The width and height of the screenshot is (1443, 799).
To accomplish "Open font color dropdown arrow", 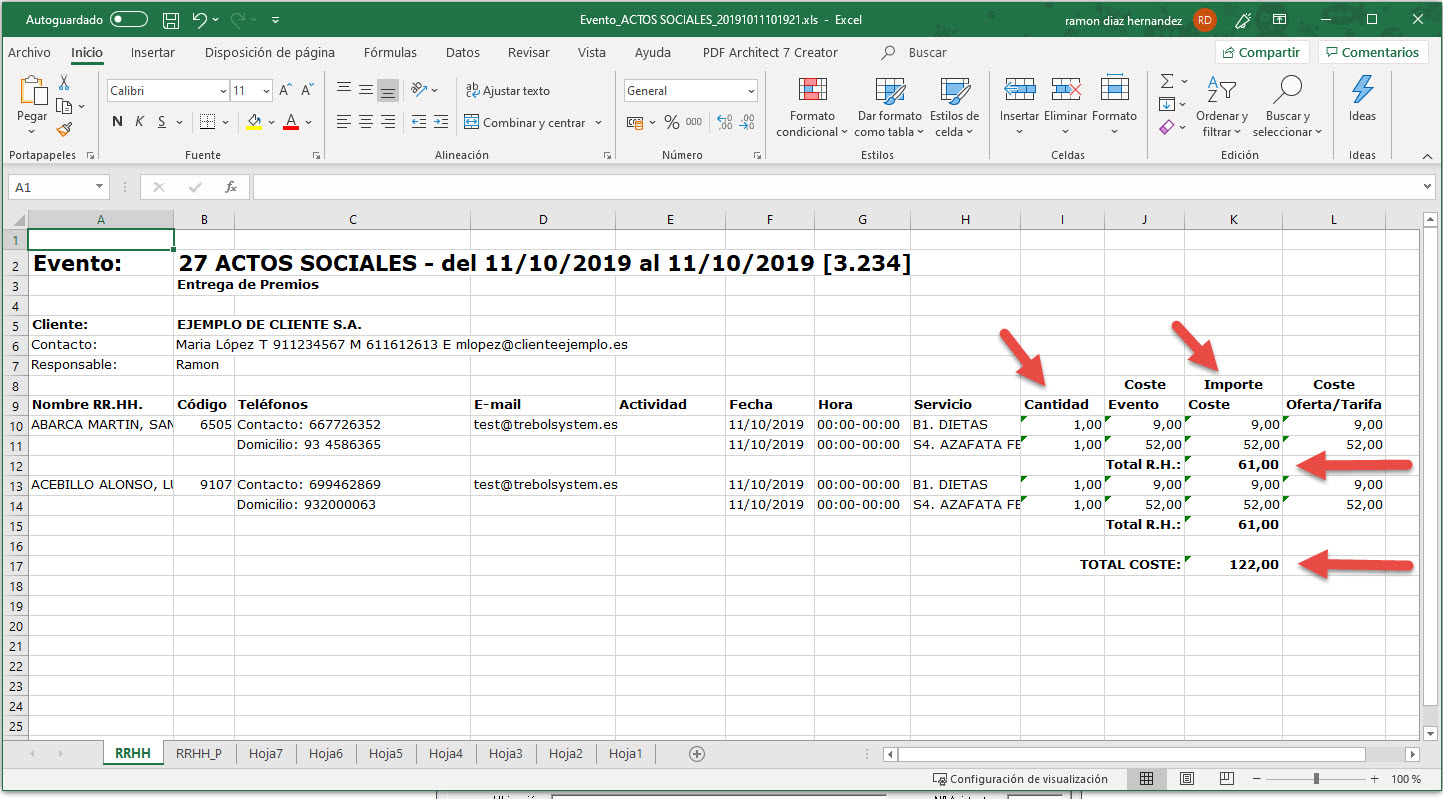I will coord(308,122).
